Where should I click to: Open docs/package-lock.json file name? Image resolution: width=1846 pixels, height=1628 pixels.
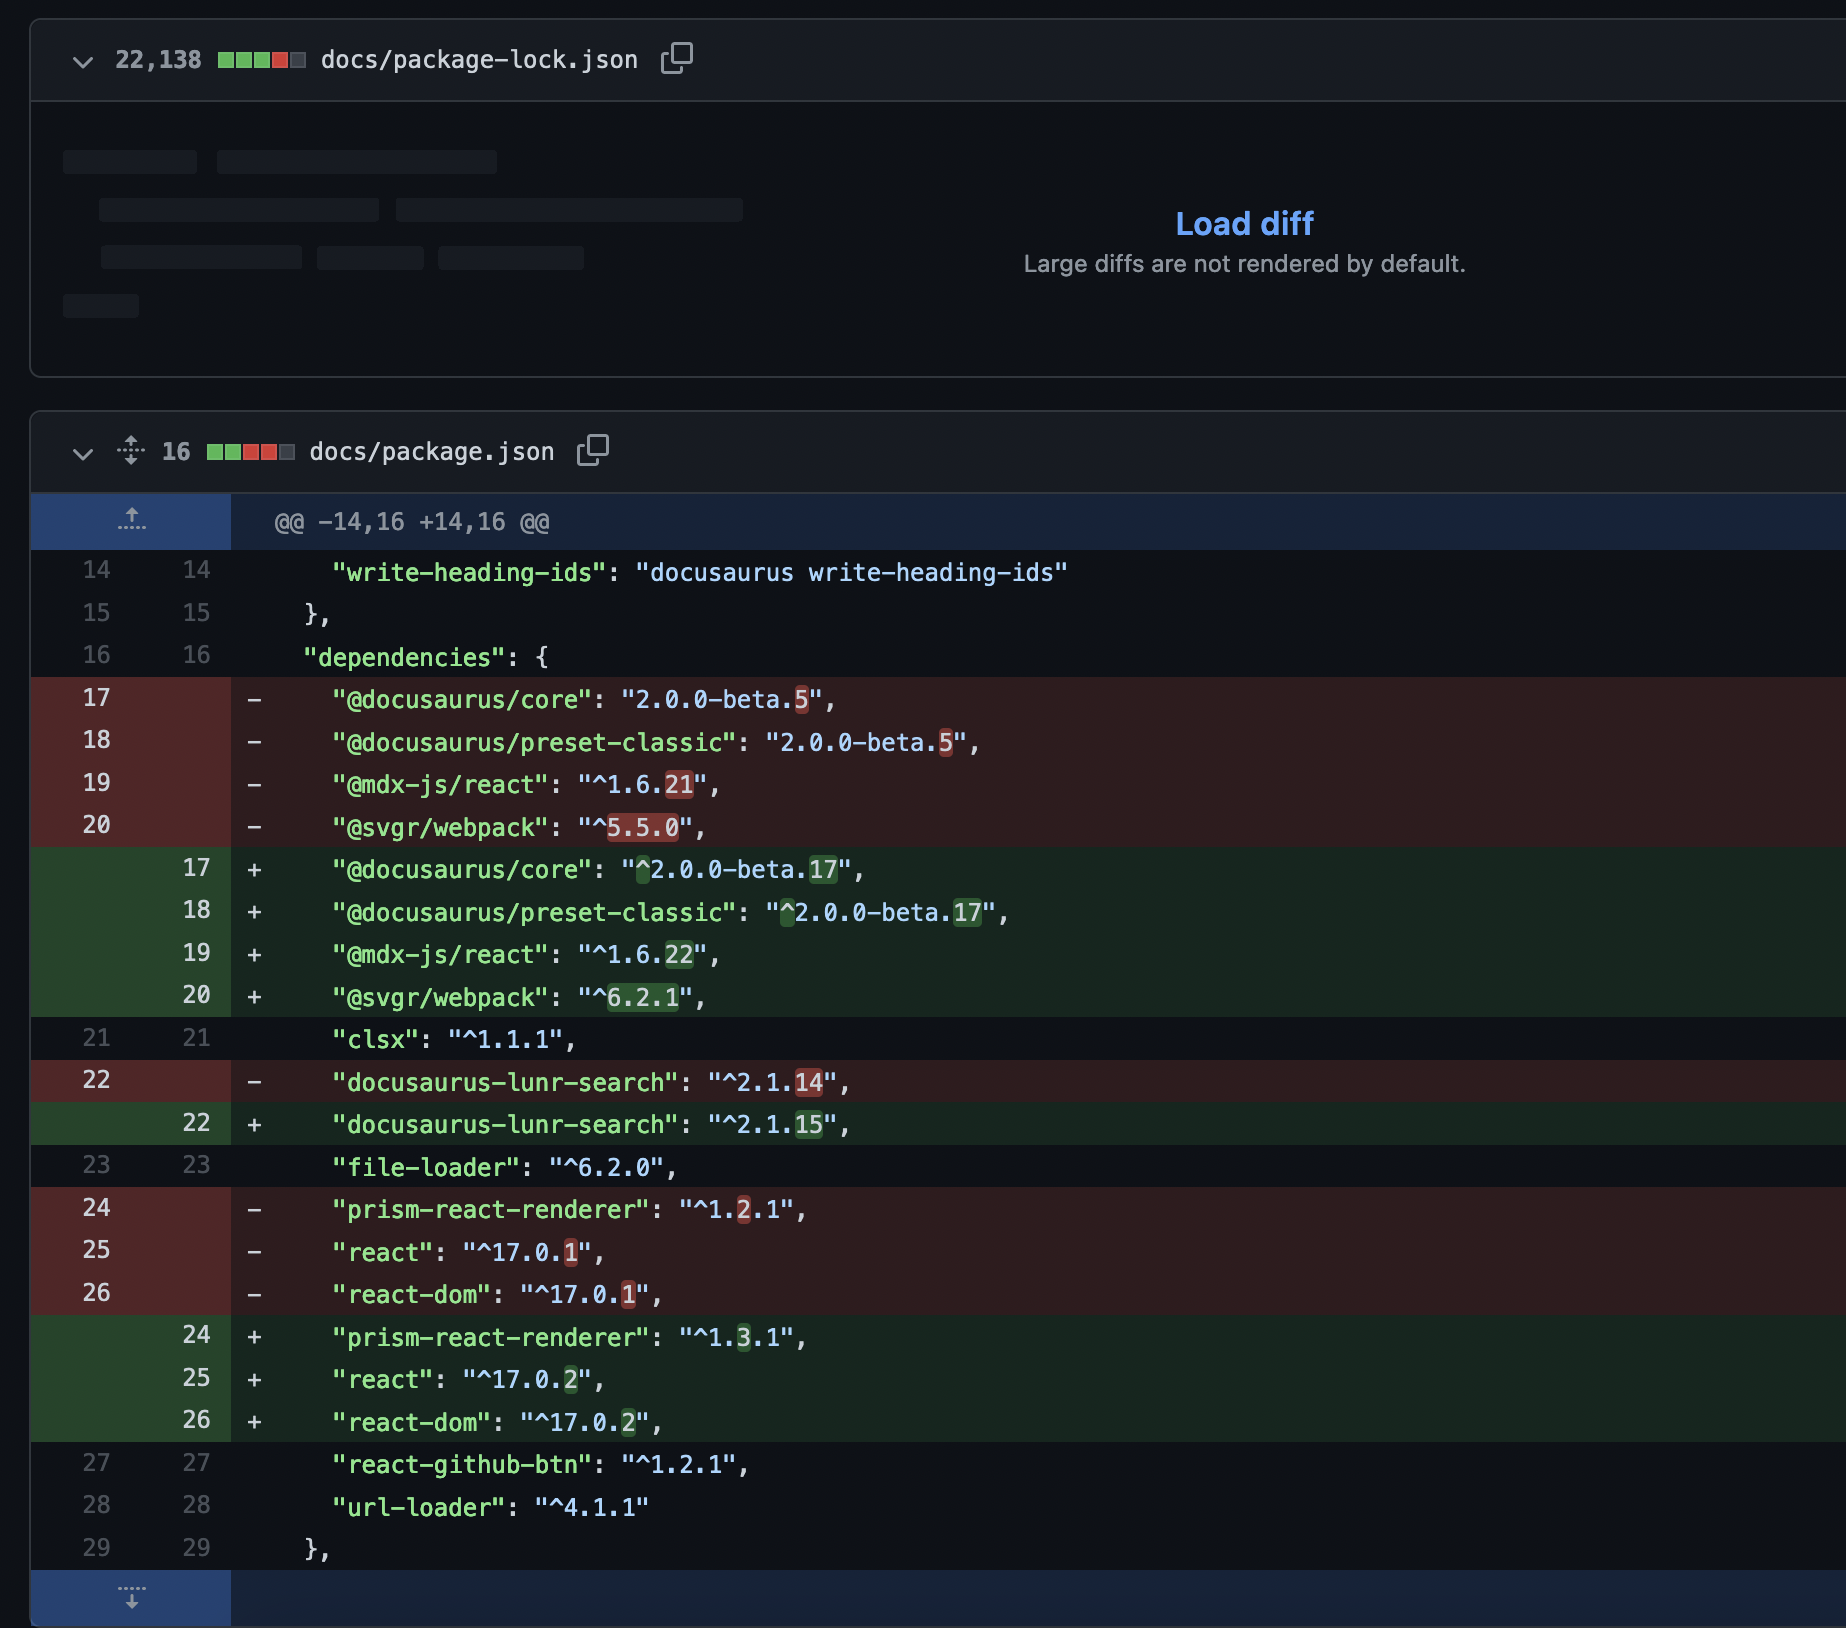[x=479, y=60]
